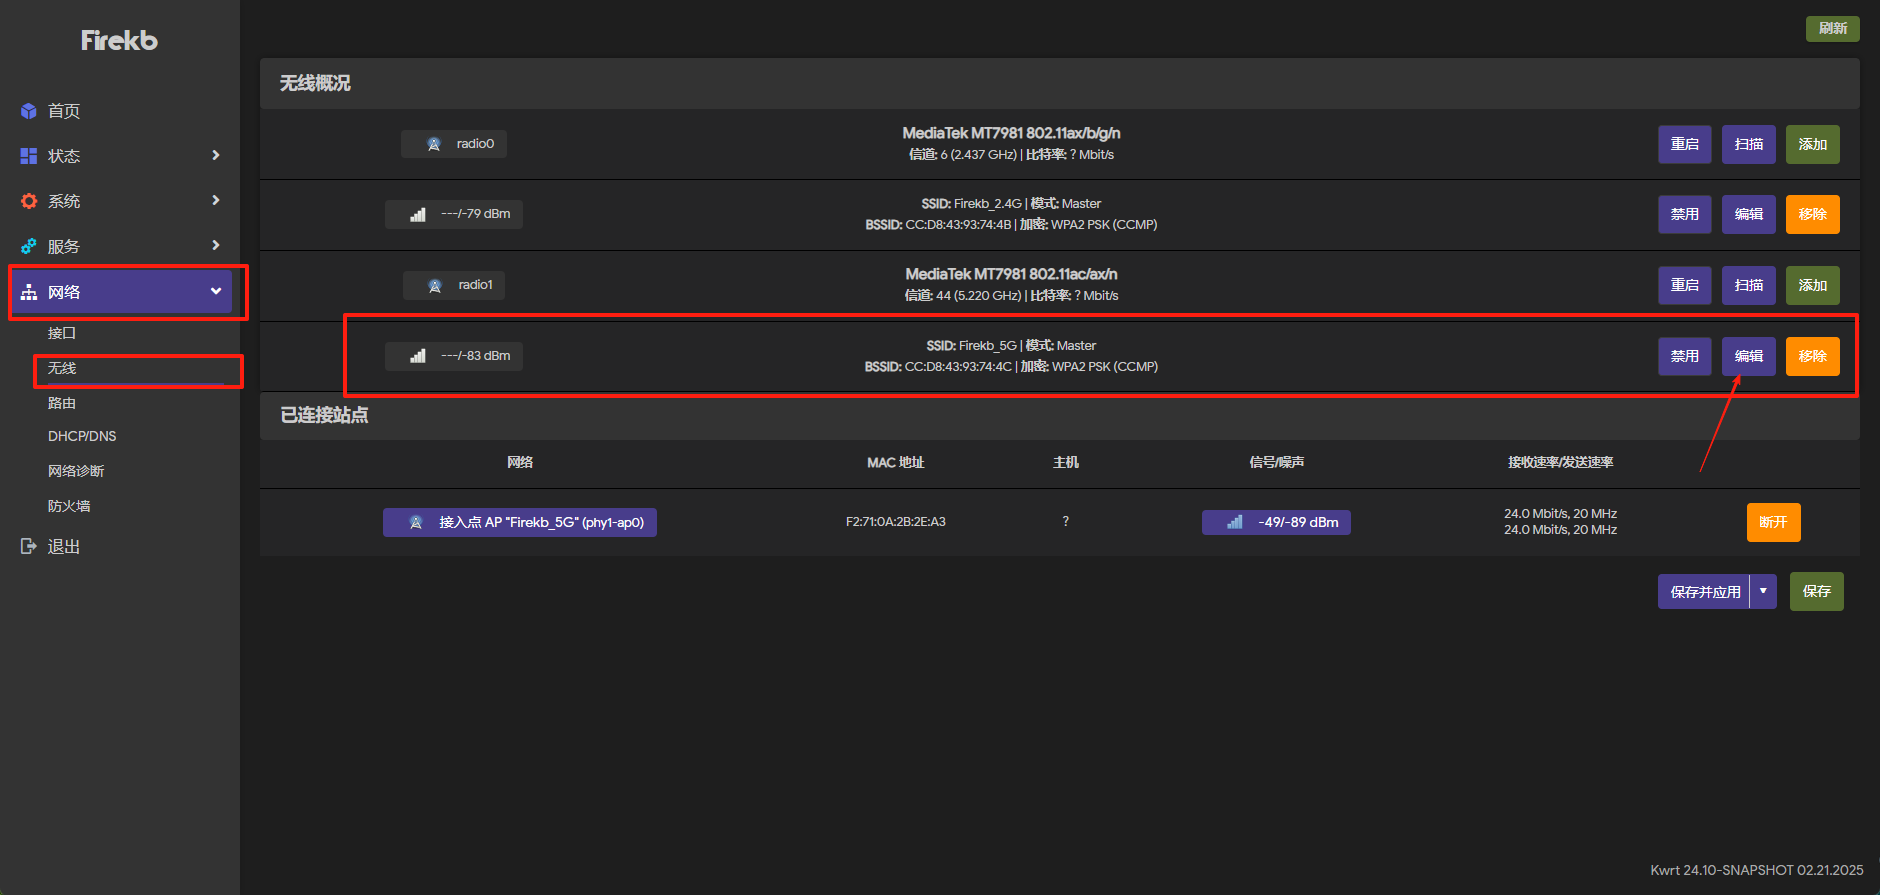Click the antenna icon in Firekb_5G access point badge
Image resolution: width=1880 pixels, height=895 pixels.
(x=416, y=522)
